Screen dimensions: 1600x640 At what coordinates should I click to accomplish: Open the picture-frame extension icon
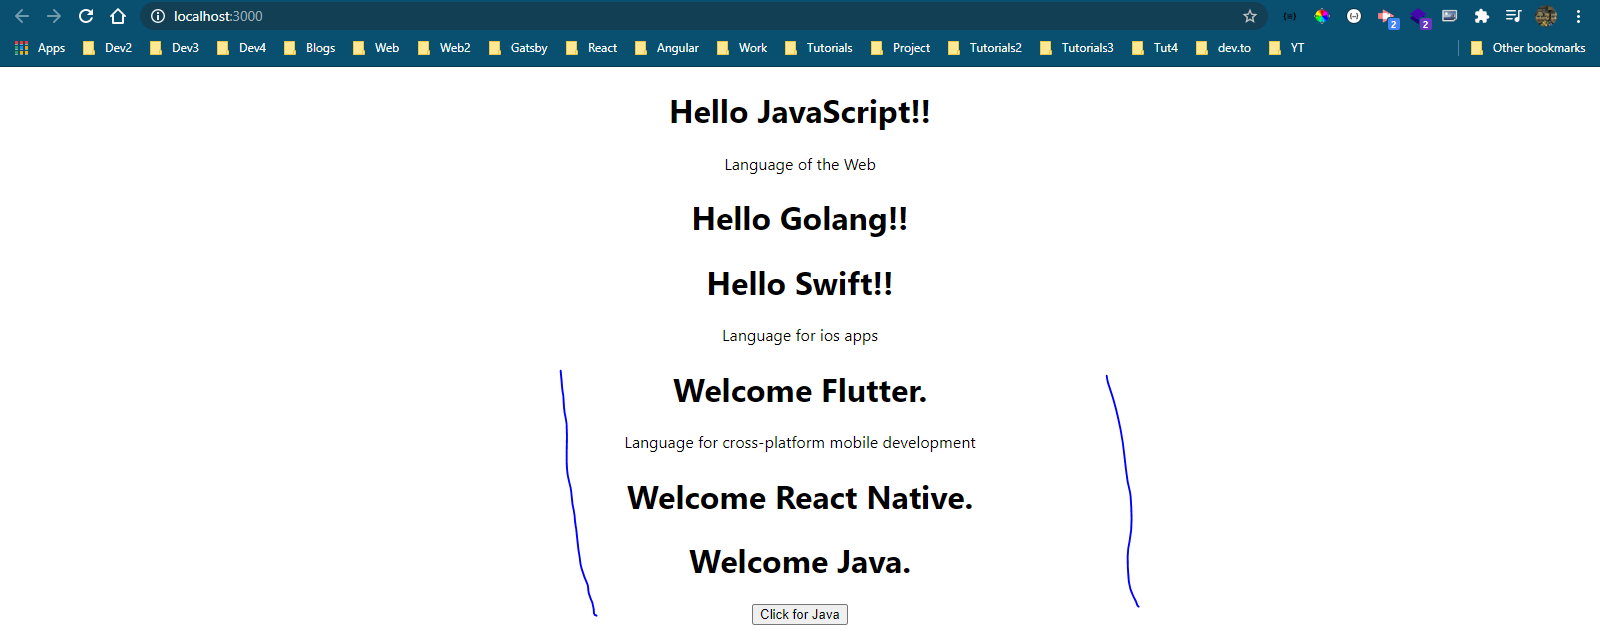(x=1450, y=16)
